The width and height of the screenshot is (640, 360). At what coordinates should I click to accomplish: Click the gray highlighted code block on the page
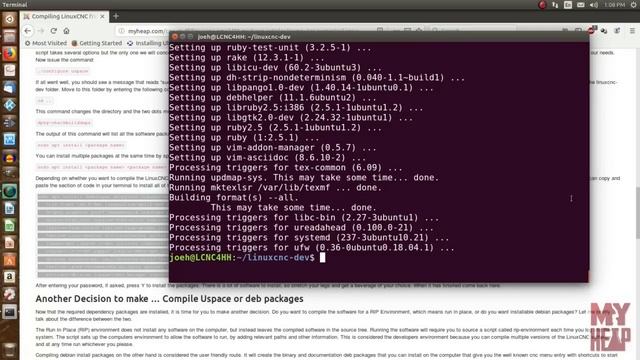102,236
